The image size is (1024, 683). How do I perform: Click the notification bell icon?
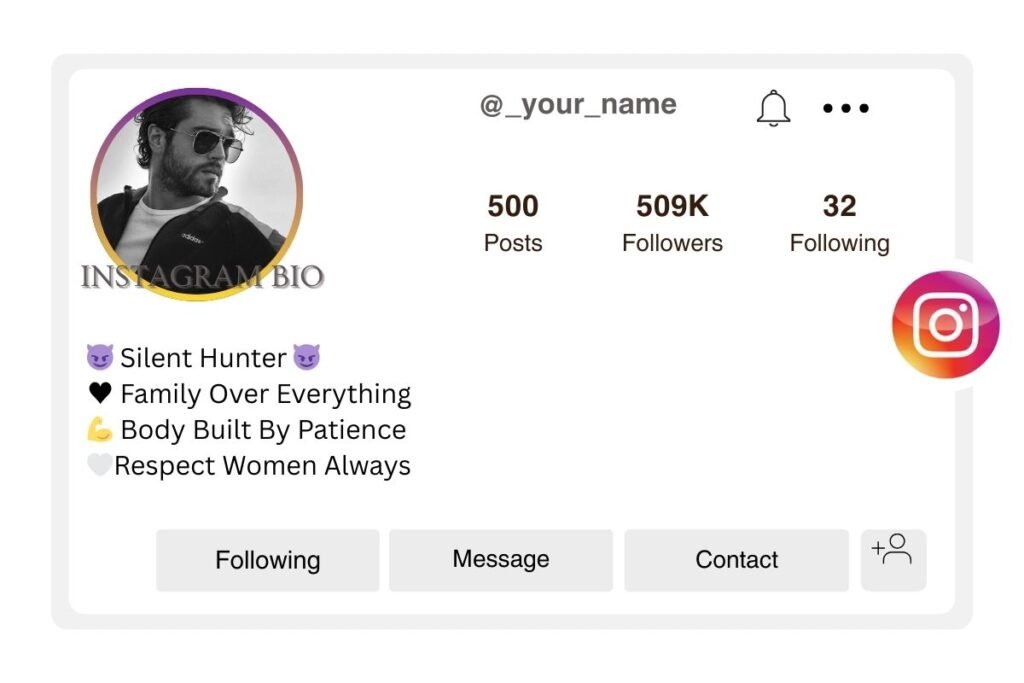coord(772,108)
